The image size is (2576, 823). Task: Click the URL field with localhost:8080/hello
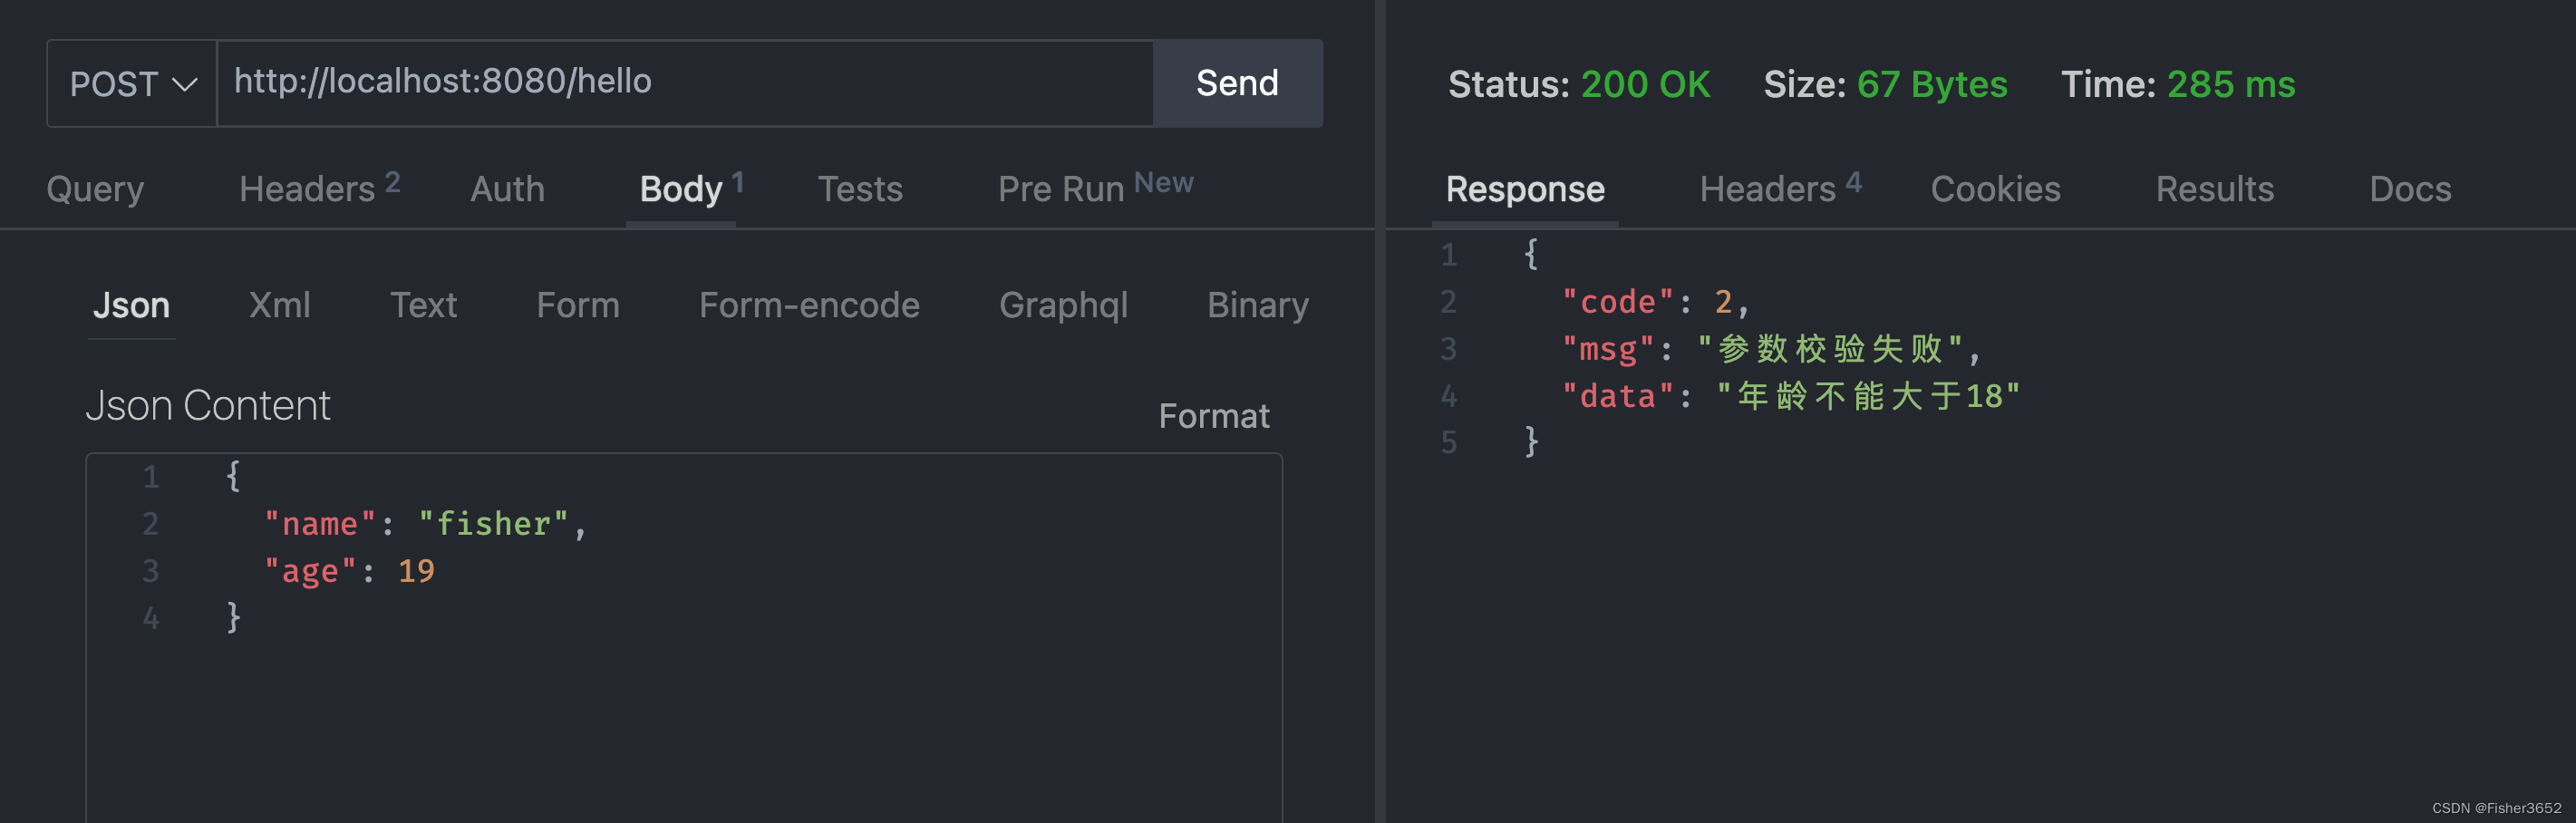(685, 83)
